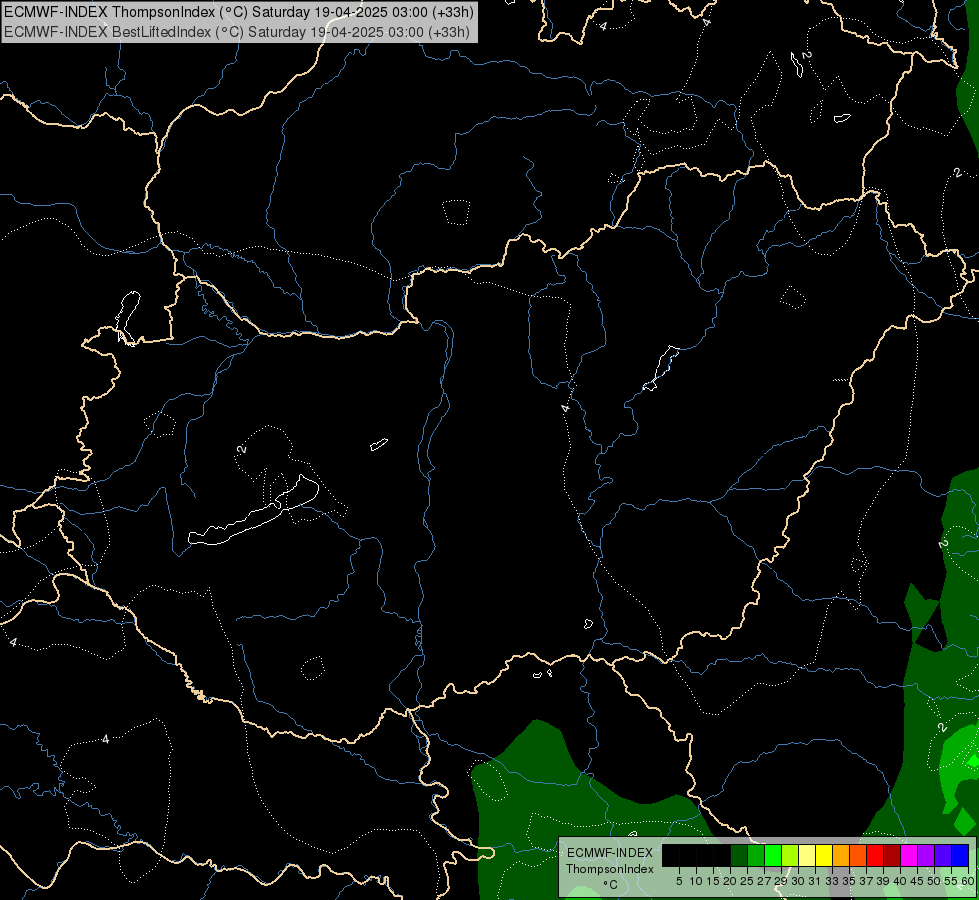Pick the pale yellow 30–31 legend swatch
The width and height of the screenshot is (979, 900).
807,855
